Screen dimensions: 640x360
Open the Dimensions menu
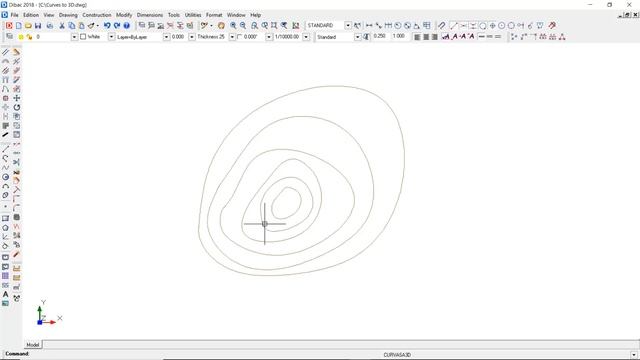click(x=150, y=15)
